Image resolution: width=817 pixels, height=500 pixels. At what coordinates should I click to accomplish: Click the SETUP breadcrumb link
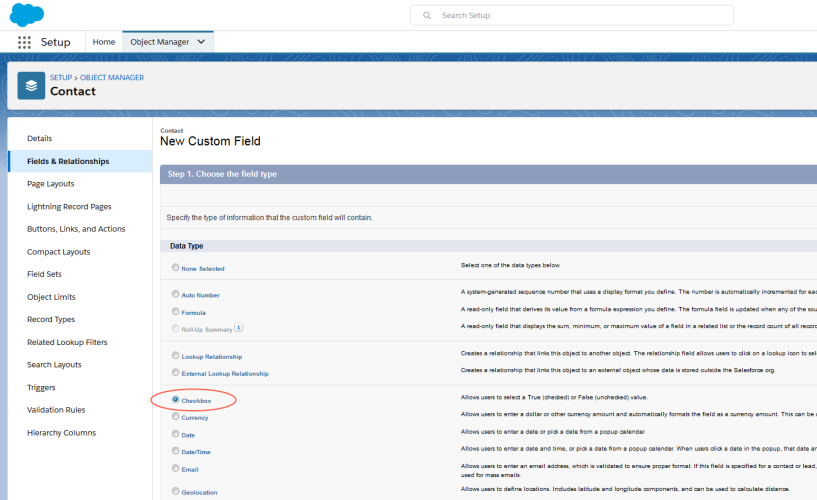click(61, 77)
